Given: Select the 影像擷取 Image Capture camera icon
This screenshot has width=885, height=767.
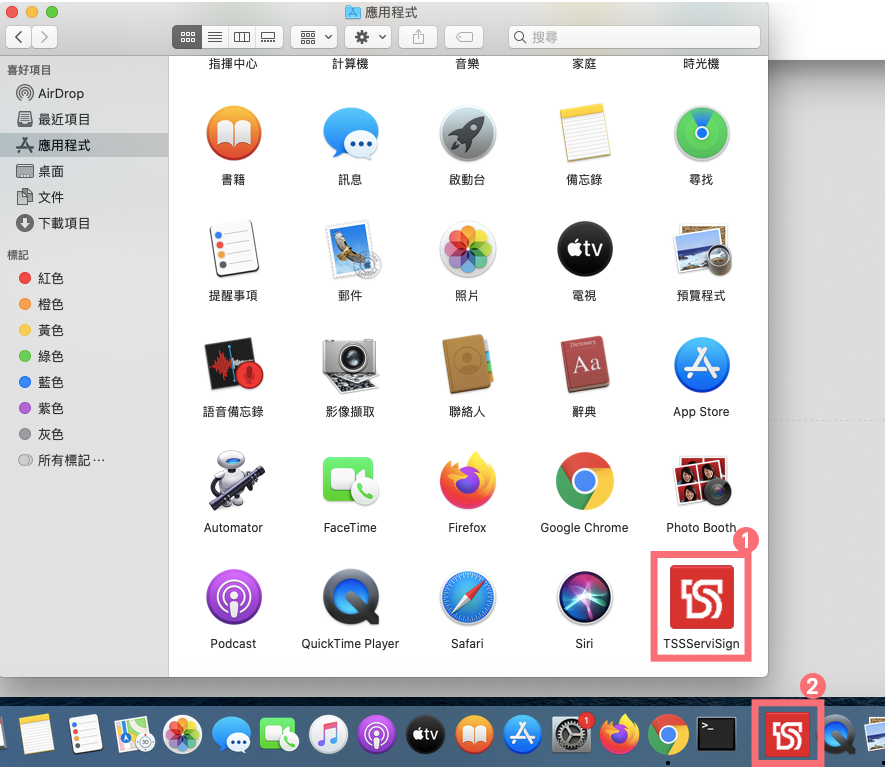Looking at the screenshot, I should pyautogui.click(x=351, y=365).
